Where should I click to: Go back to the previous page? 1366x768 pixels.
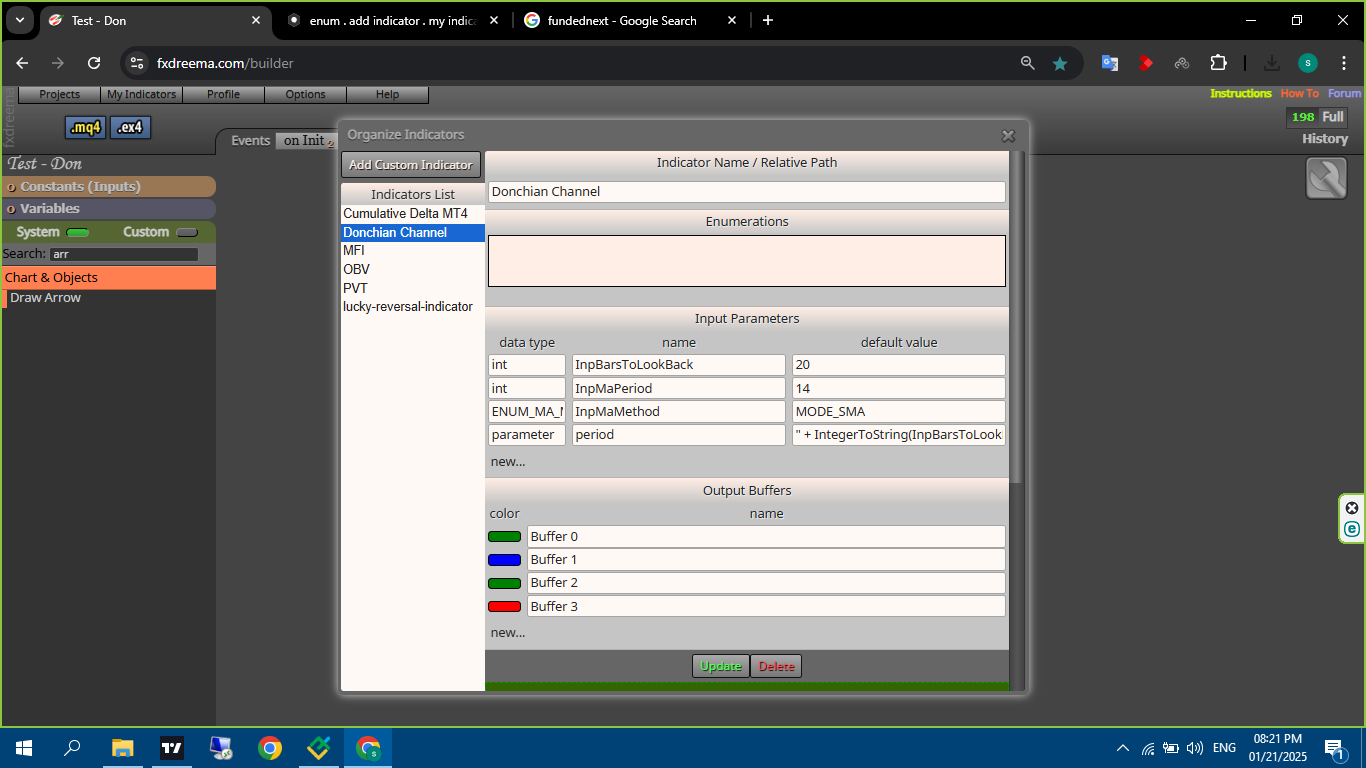(22, 63)
